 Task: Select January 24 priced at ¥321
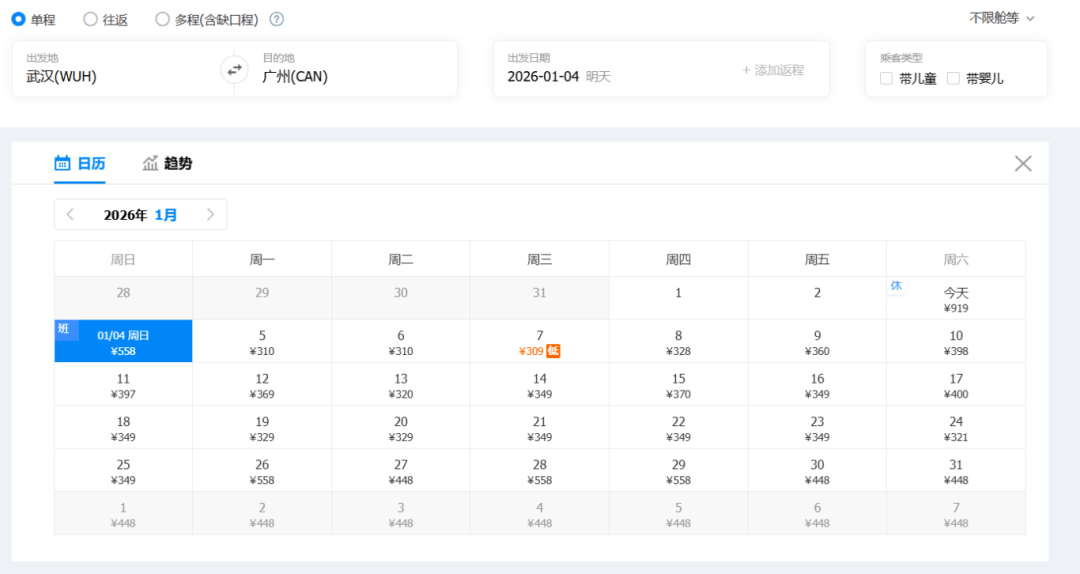point(956,428)
